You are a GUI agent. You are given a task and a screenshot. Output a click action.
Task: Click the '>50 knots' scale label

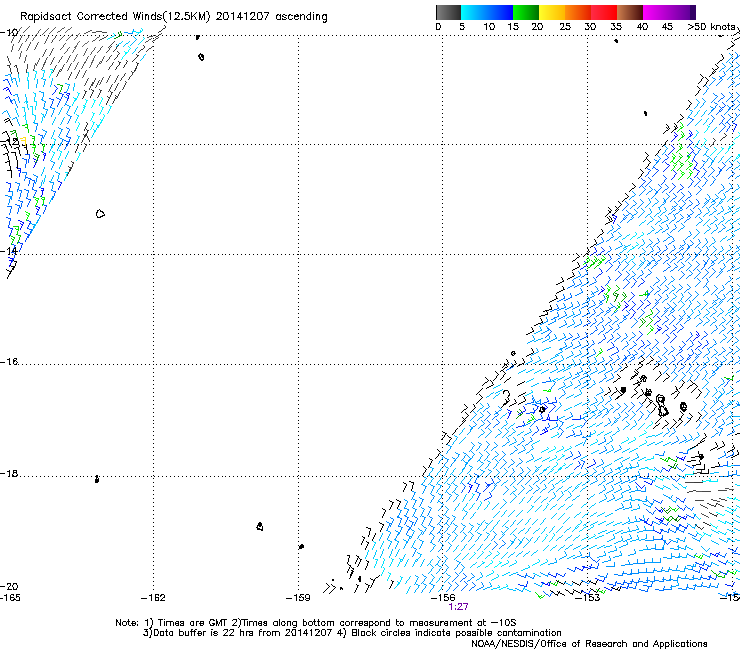tap(712, 27)
